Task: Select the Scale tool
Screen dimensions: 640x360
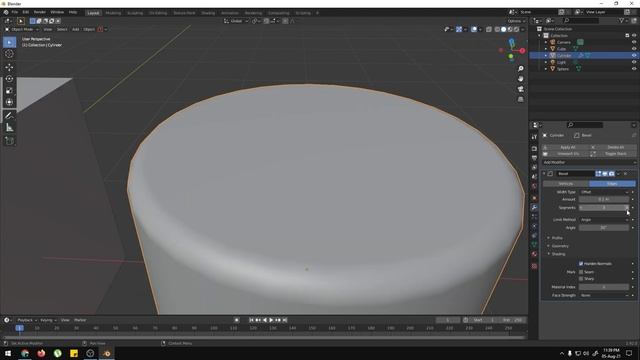Action: (x=9, y=91)
